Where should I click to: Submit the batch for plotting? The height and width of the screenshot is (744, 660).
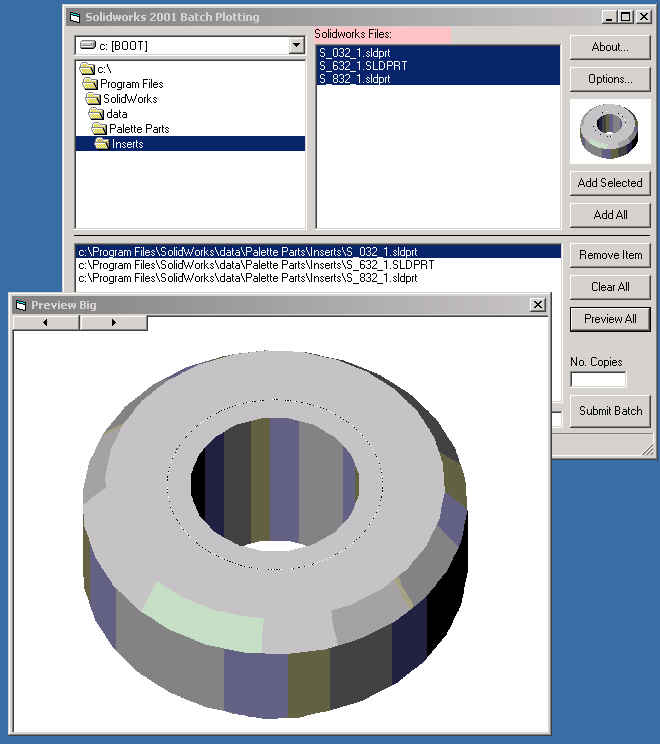point(609,411)
